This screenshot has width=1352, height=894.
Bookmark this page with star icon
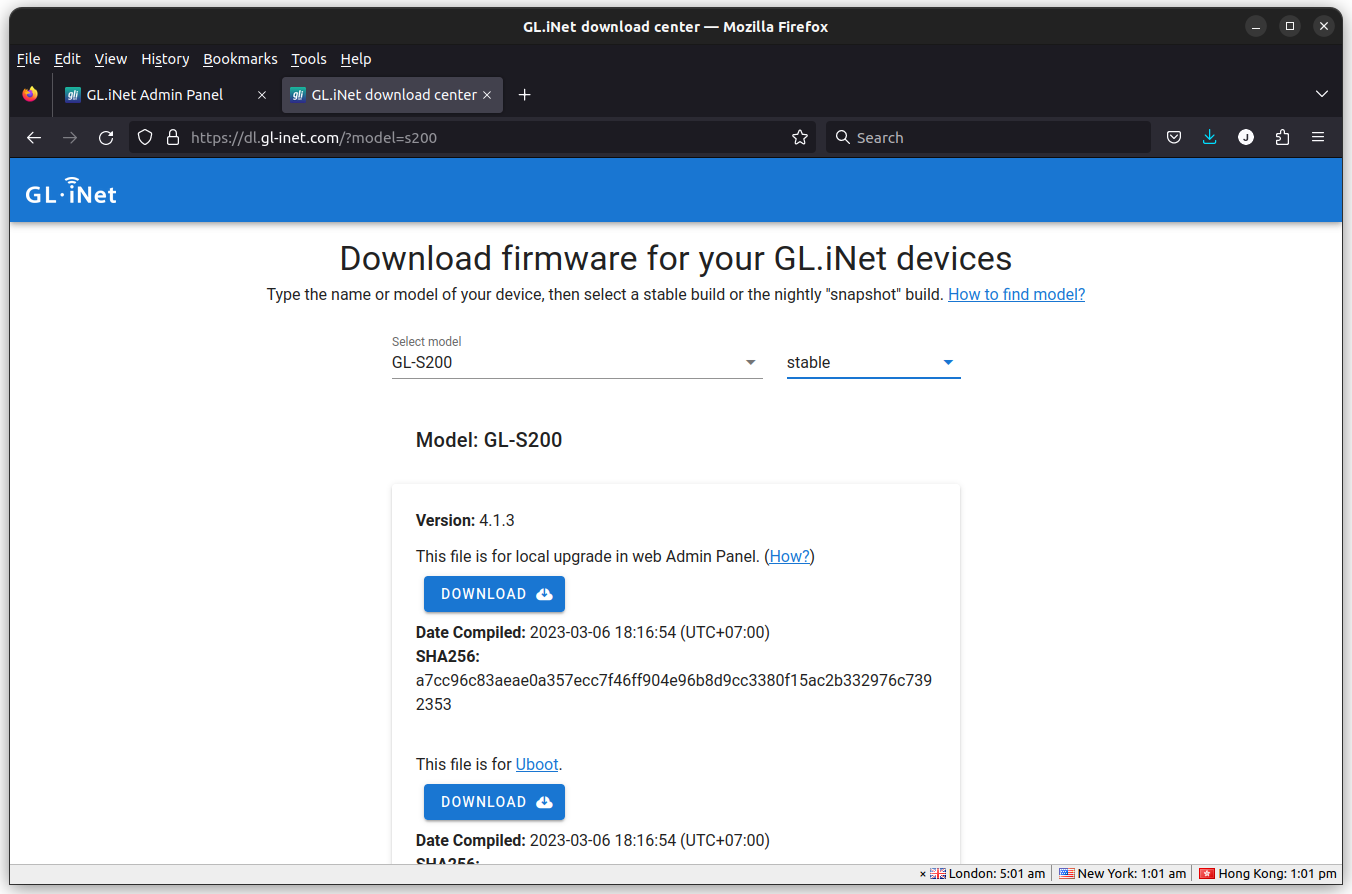coord(800,138)
